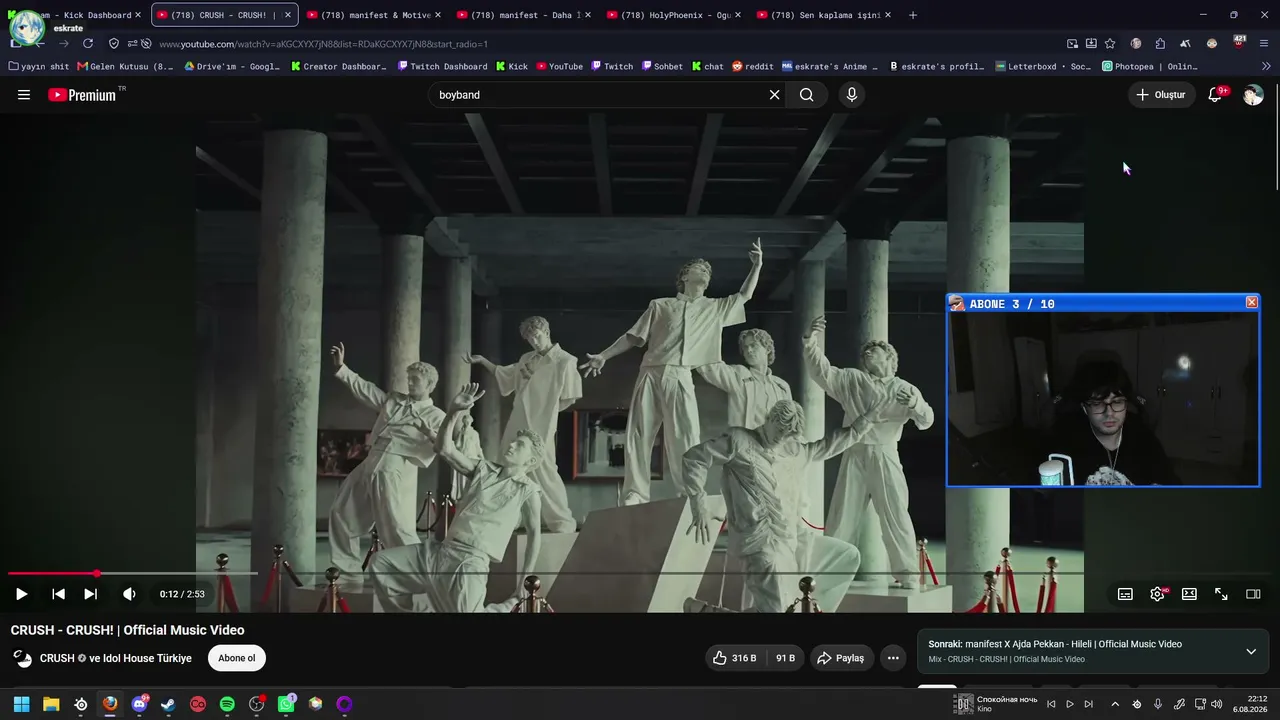The width and height of the screenshot is (1280, 720).
Task: Expand the Sonraki playlist panel chevron
Action: click(x=1251, y=651)
